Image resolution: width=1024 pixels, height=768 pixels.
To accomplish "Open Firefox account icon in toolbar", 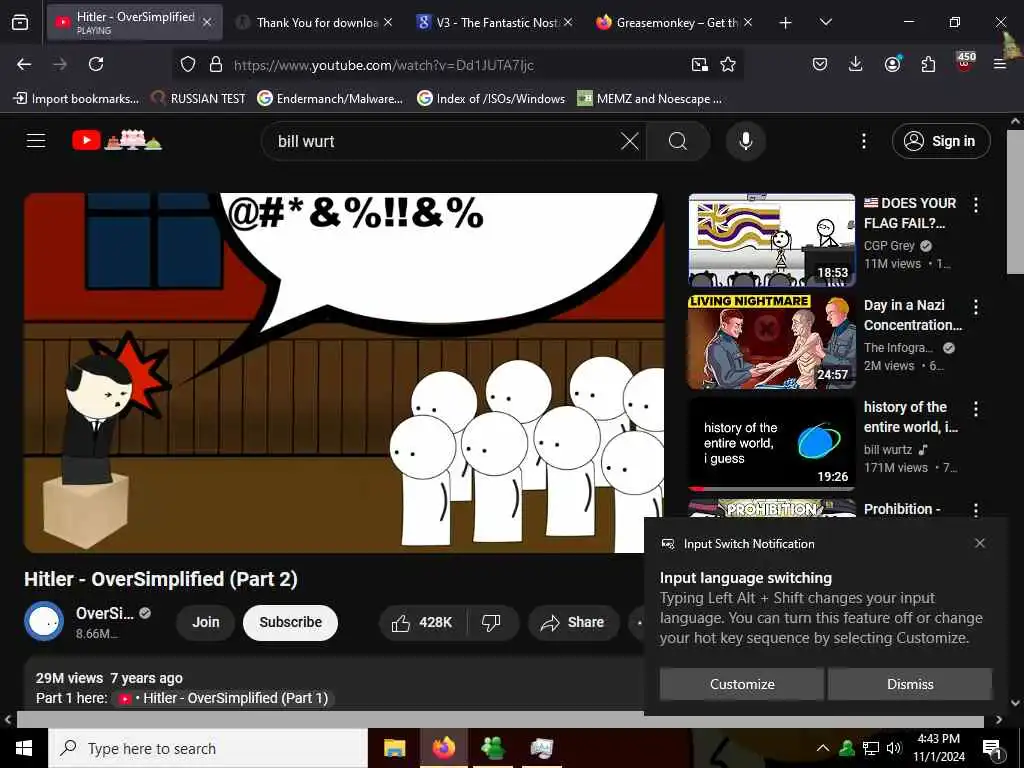I will click(x=892, y=64).
